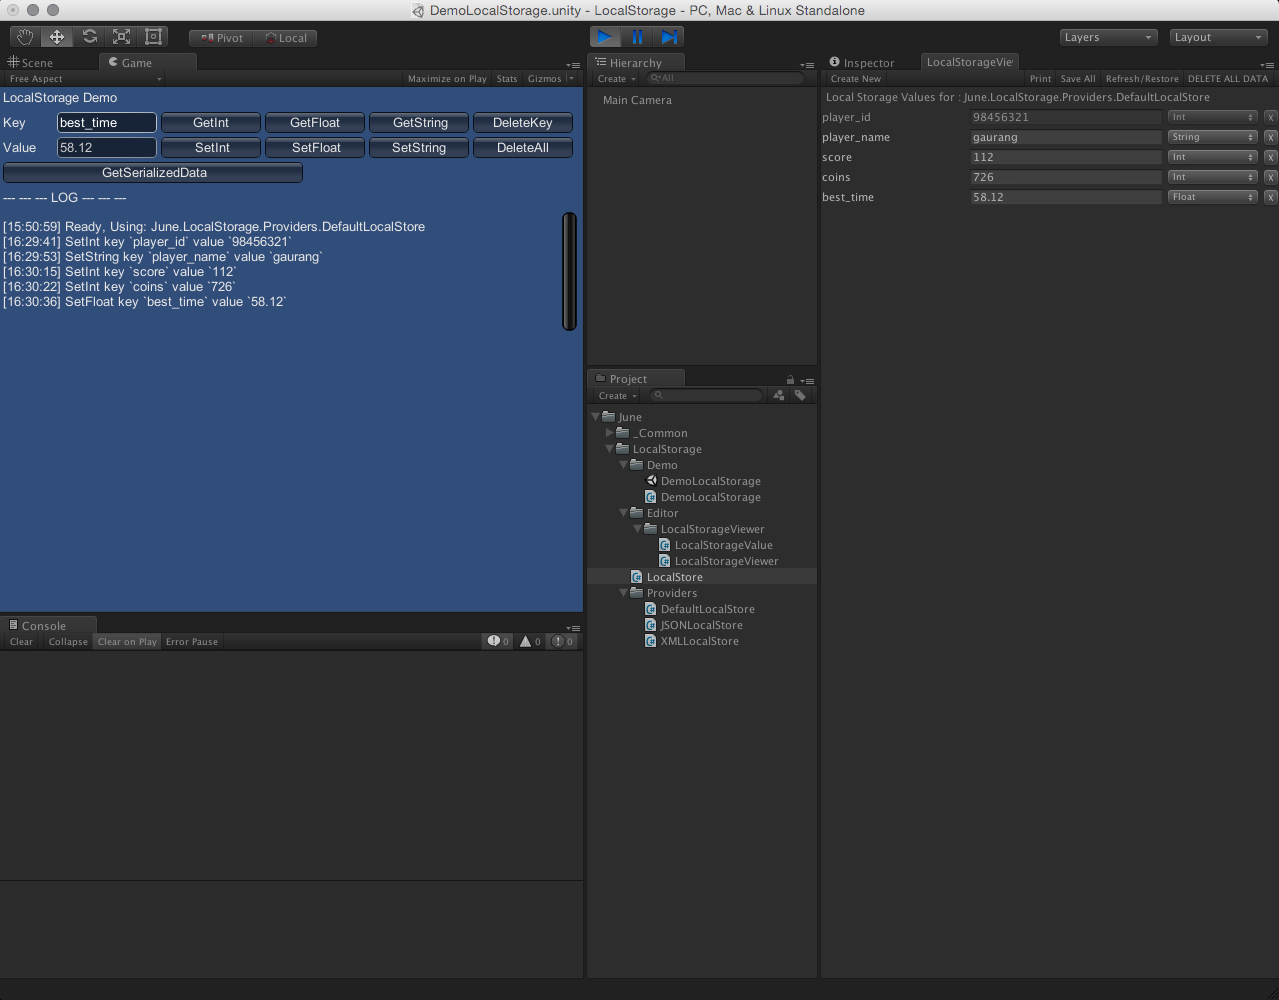The height and width of the screenshot is (1000, 1279).
Task: Toggle Error Pause in Console
Action: [192, 642]
